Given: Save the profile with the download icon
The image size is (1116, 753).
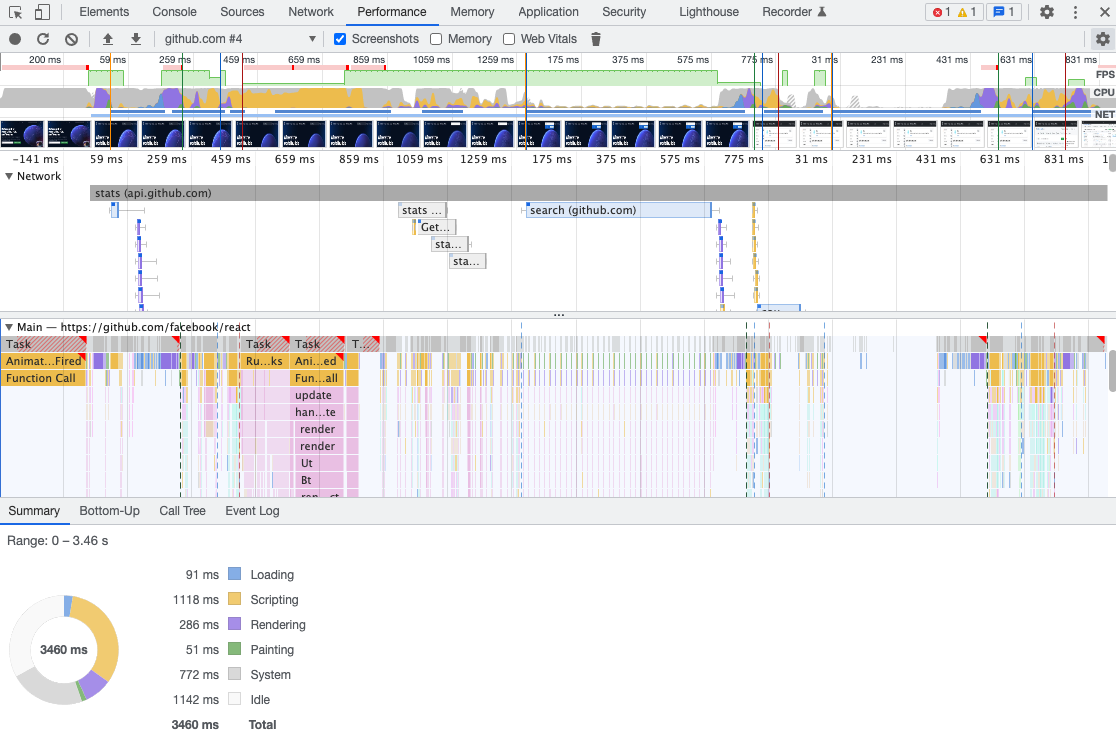Looking at the screenshot, I should click(136, 39).
